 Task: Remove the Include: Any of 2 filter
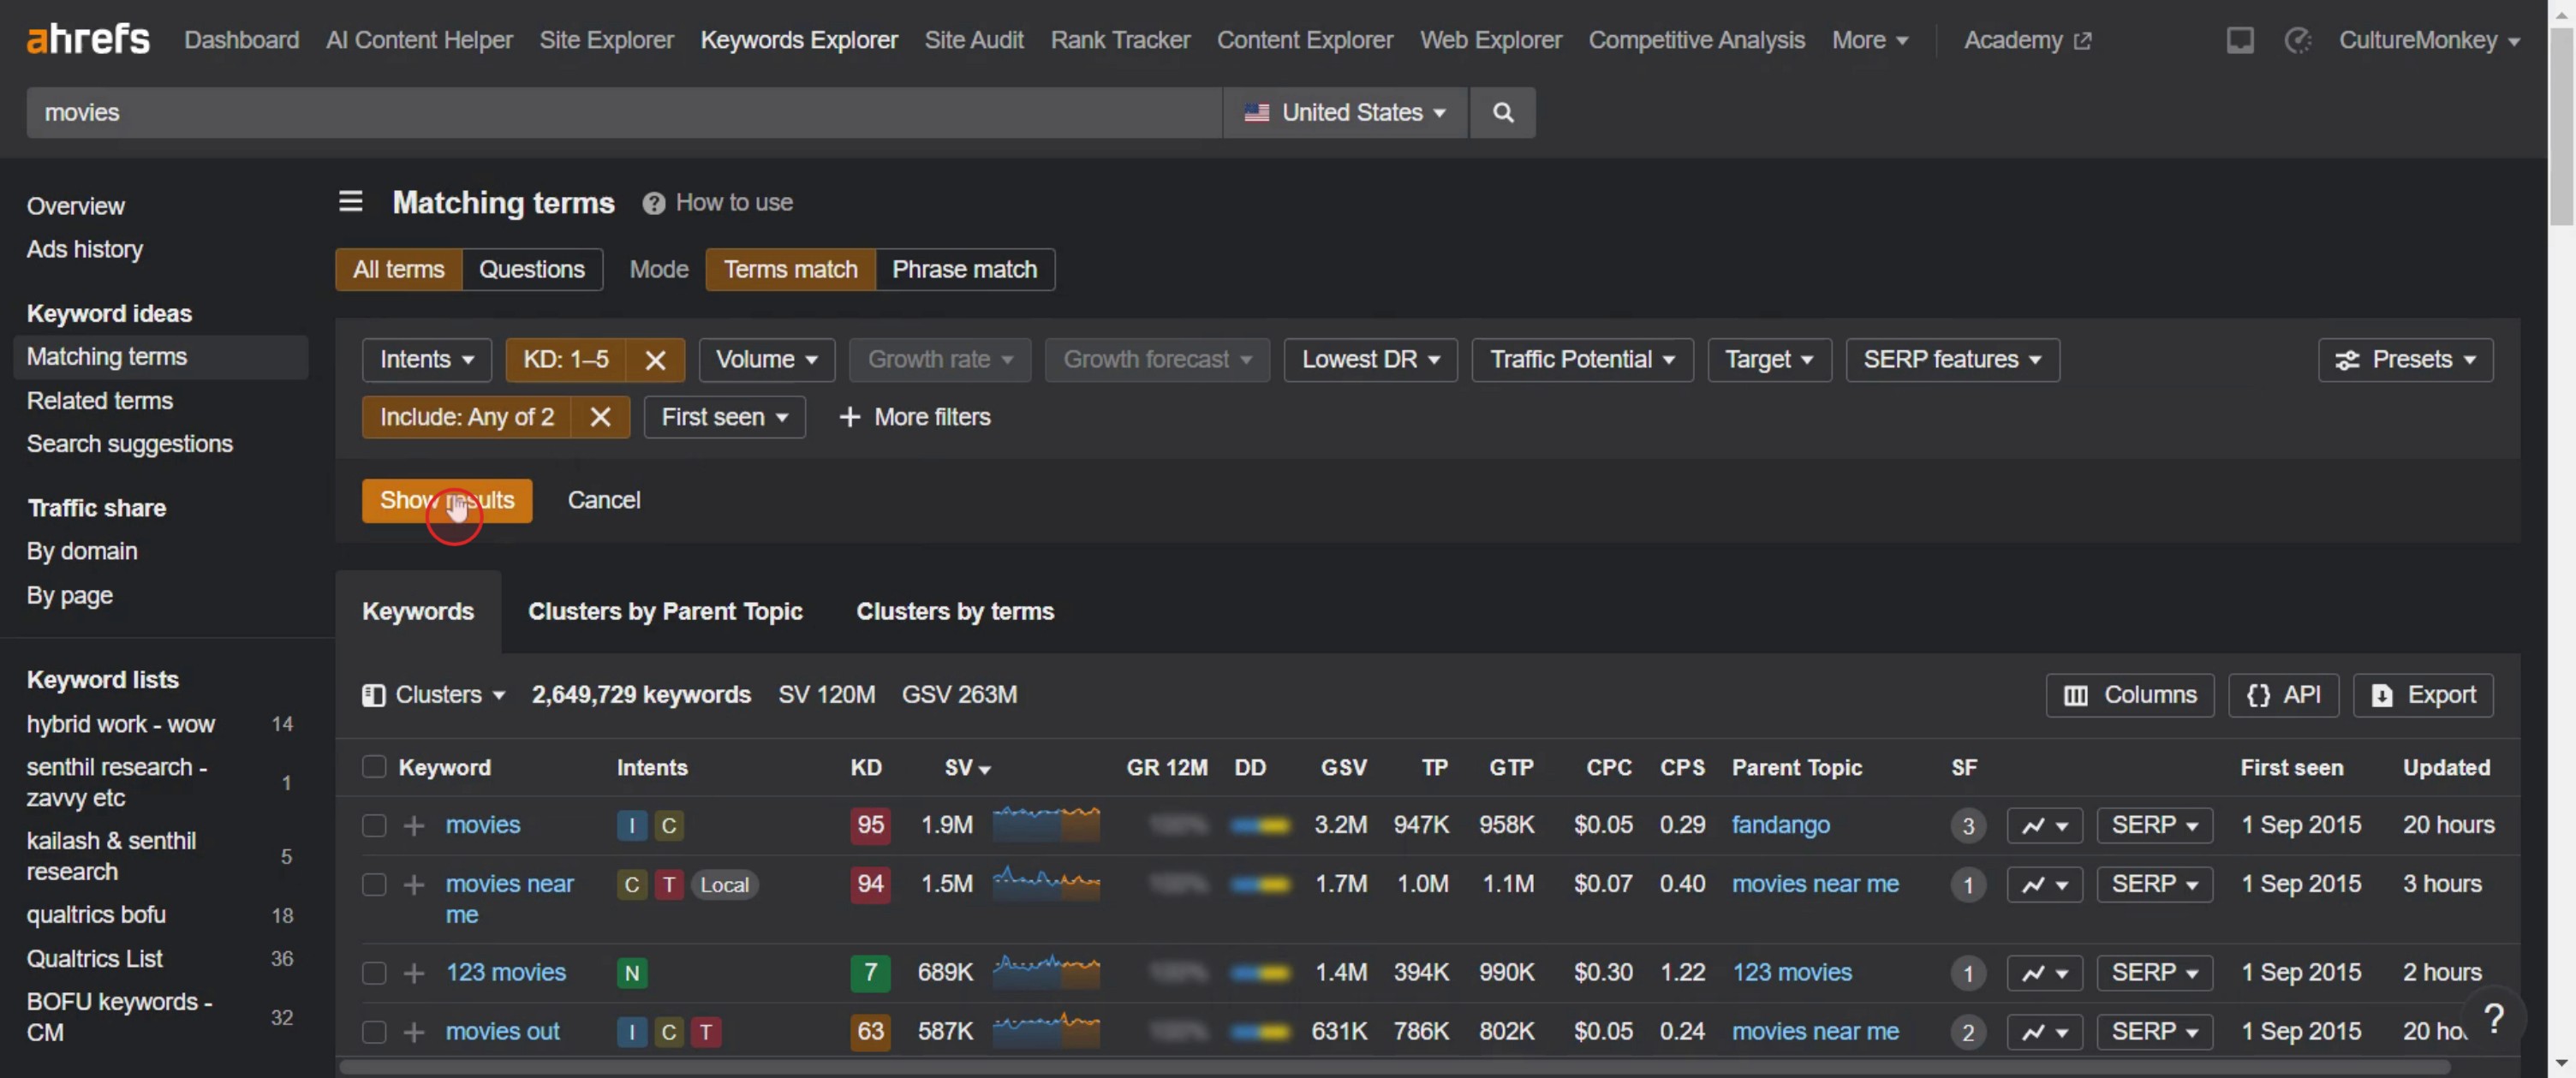tap(600, 417)
